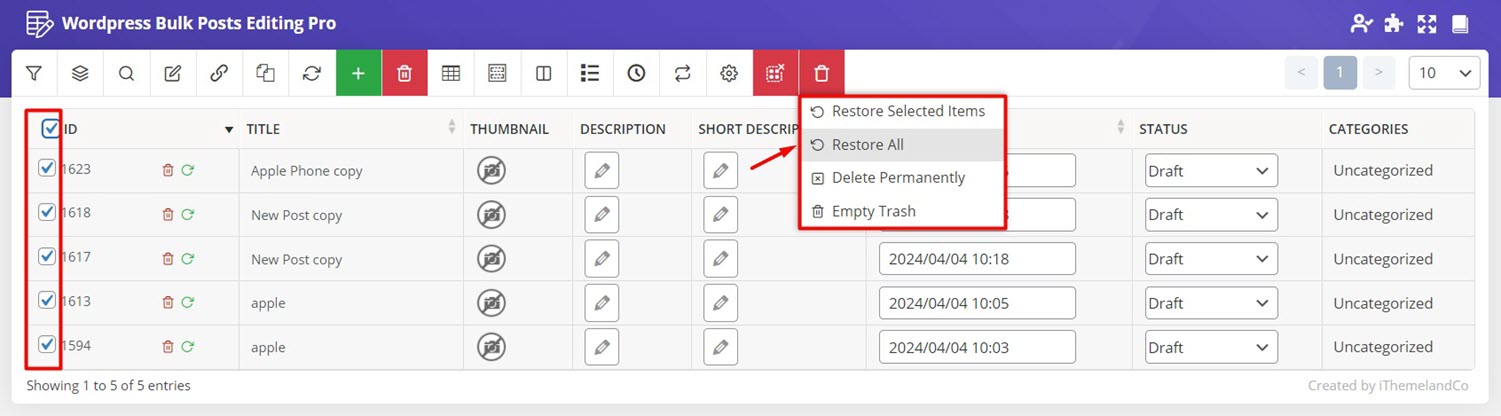Uncheck the checkbox for row 1617
Viewport: 1501px width, 416px height.
[46, 256]
